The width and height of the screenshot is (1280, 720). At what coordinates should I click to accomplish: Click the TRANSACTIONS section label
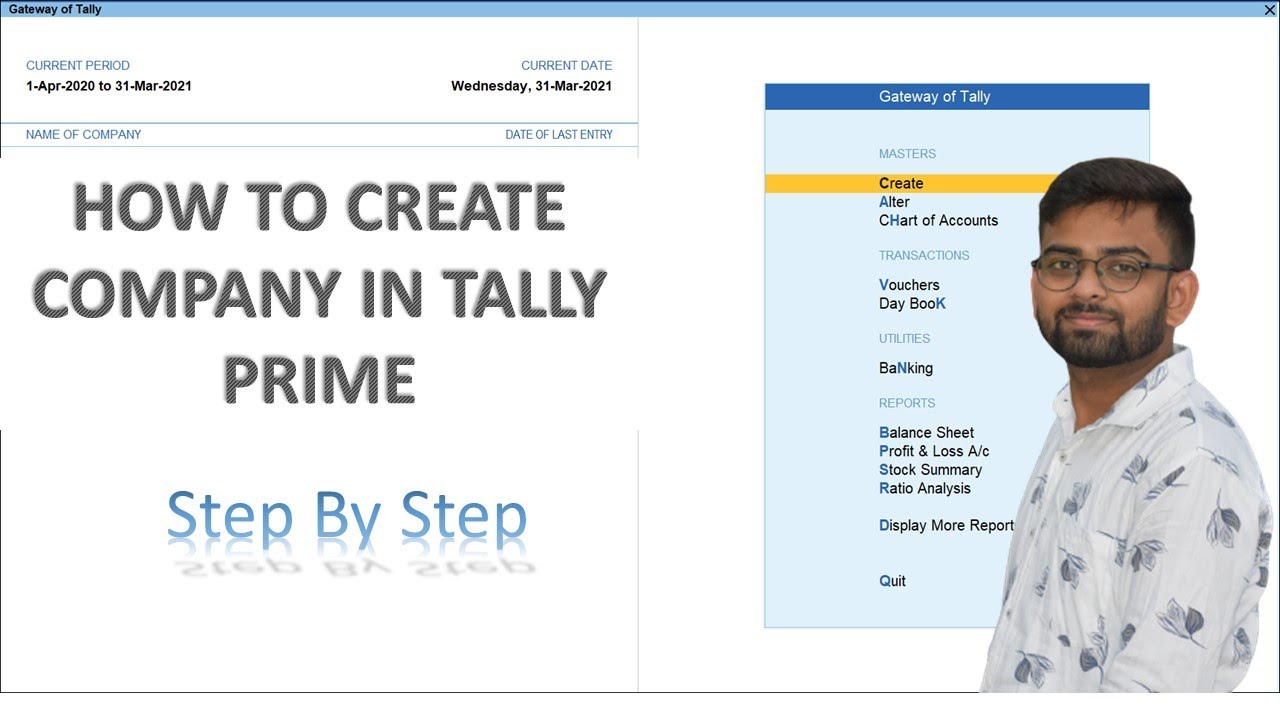click(924, 255)
